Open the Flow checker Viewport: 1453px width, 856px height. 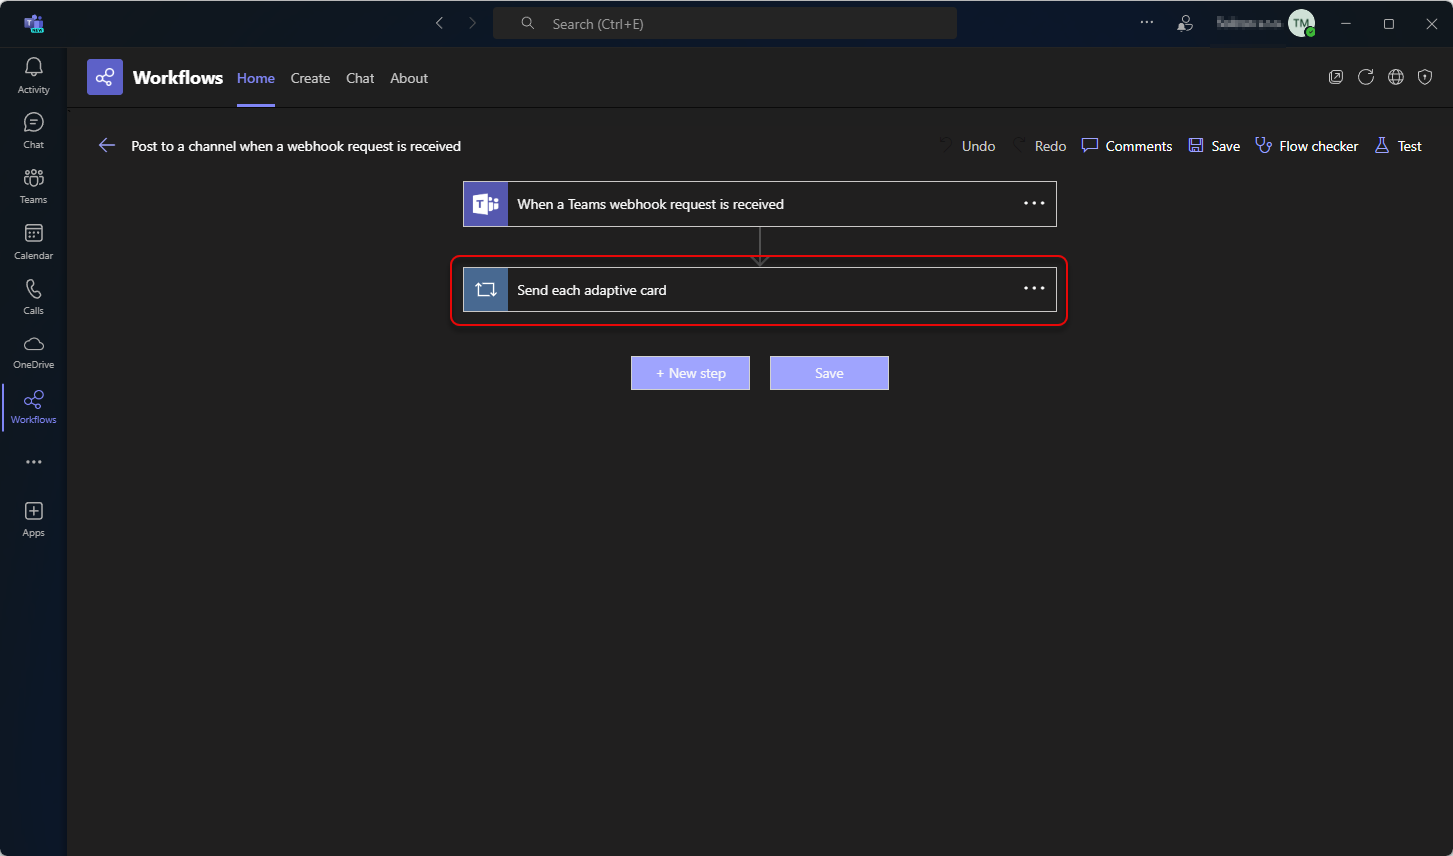1307,145
